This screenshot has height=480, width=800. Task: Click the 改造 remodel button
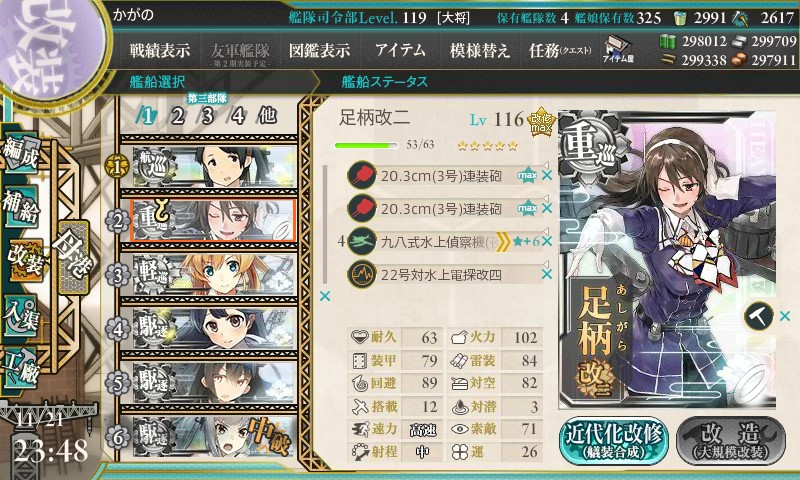pyautogui.click(x=731, y=440)
